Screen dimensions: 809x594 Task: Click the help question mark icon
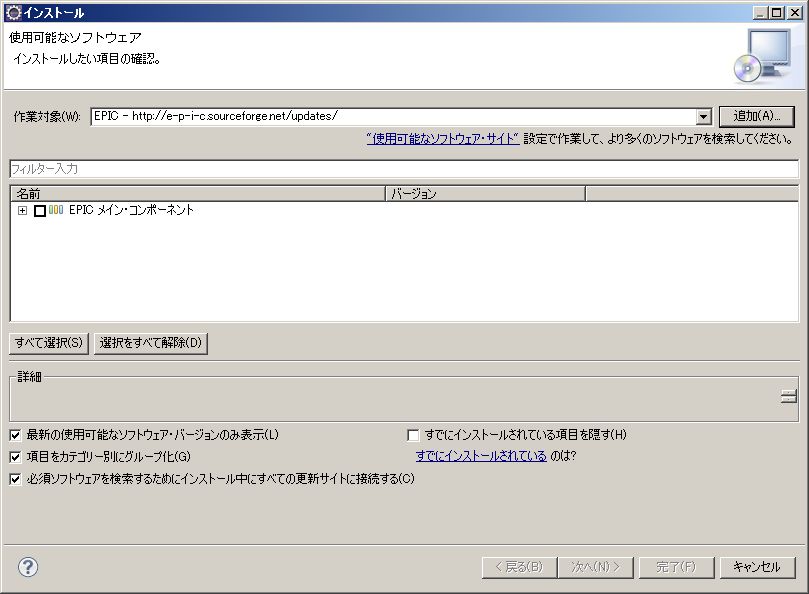coord(28,567)
